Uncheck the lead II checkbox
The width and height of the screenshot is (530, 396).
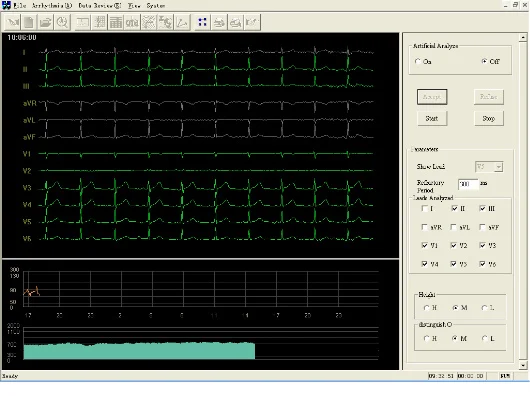pos(454,208)
